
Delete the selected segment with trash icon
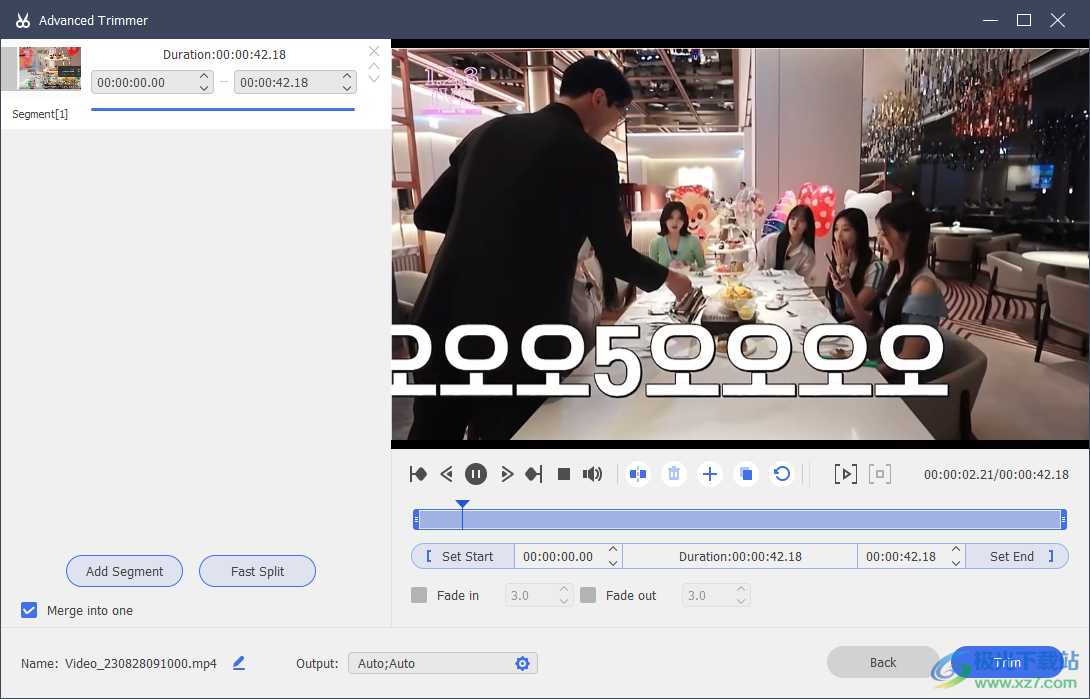click(674, 474)
